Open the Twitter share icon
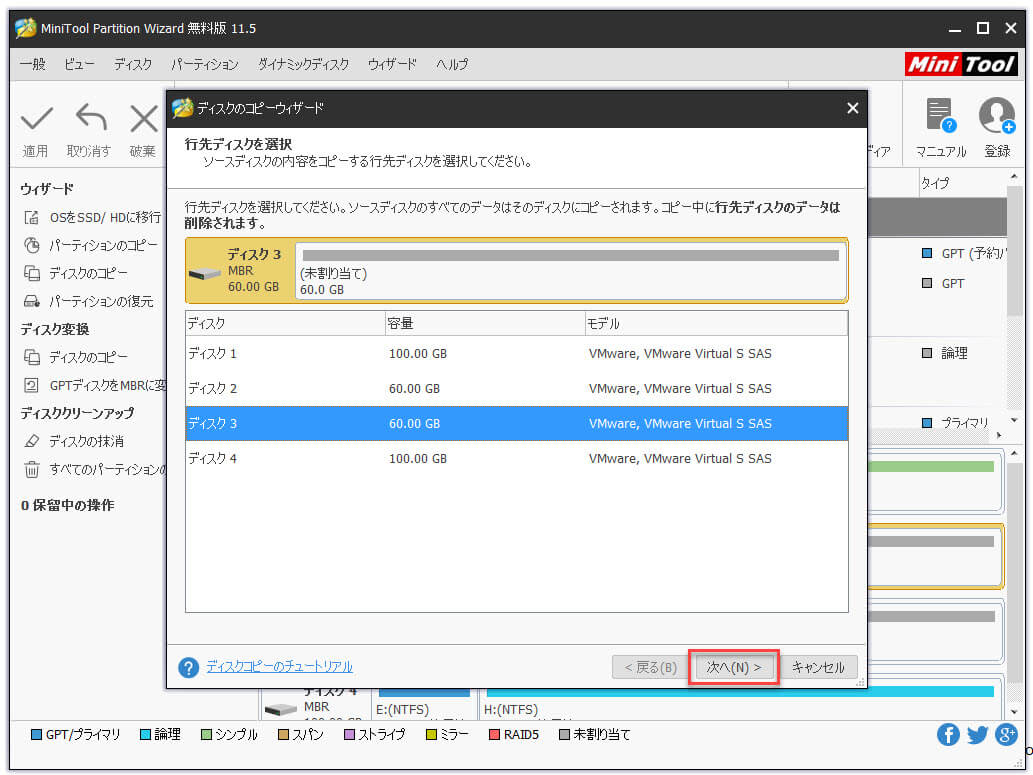The width and height of the screenshot is (1033, 775). coord(977,734)
